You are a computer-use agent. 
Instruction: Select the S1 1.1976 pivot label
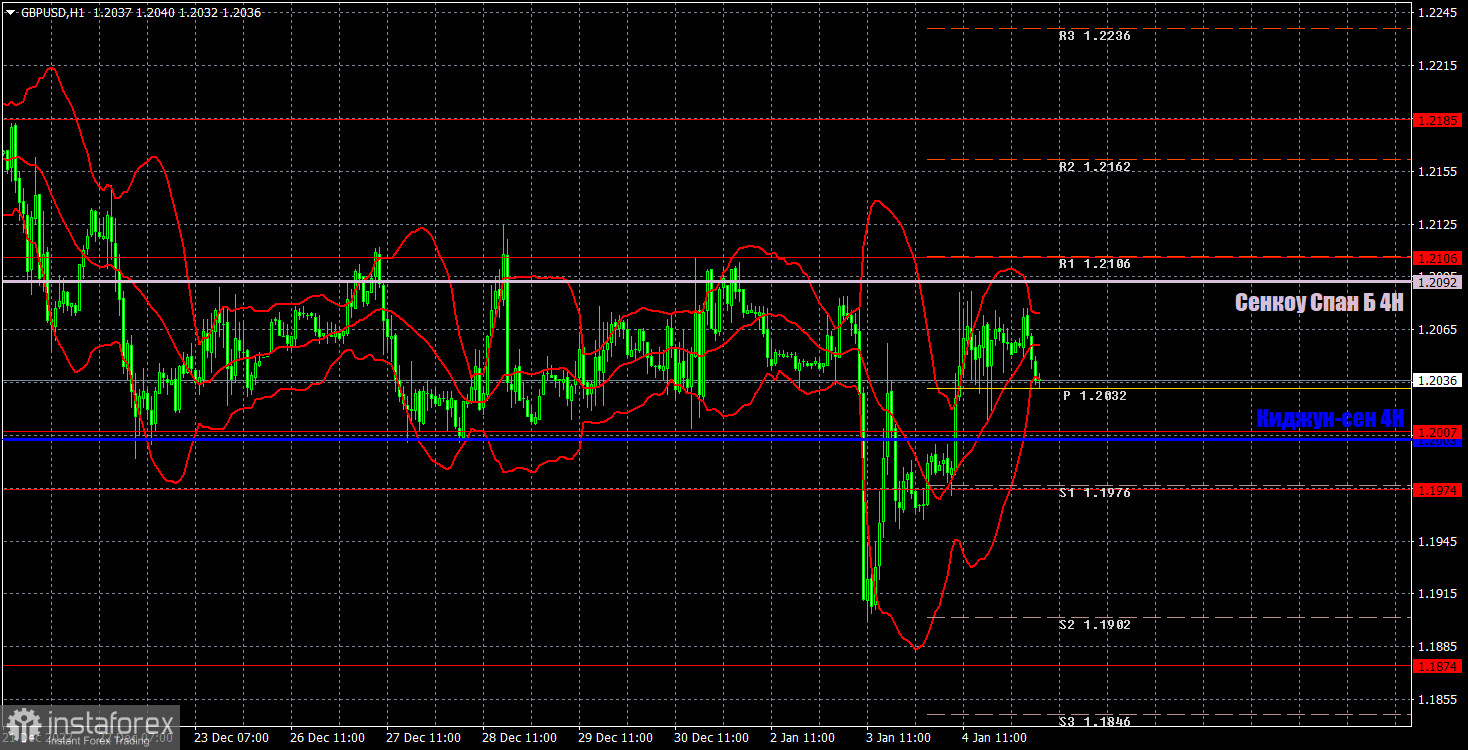1095,493
